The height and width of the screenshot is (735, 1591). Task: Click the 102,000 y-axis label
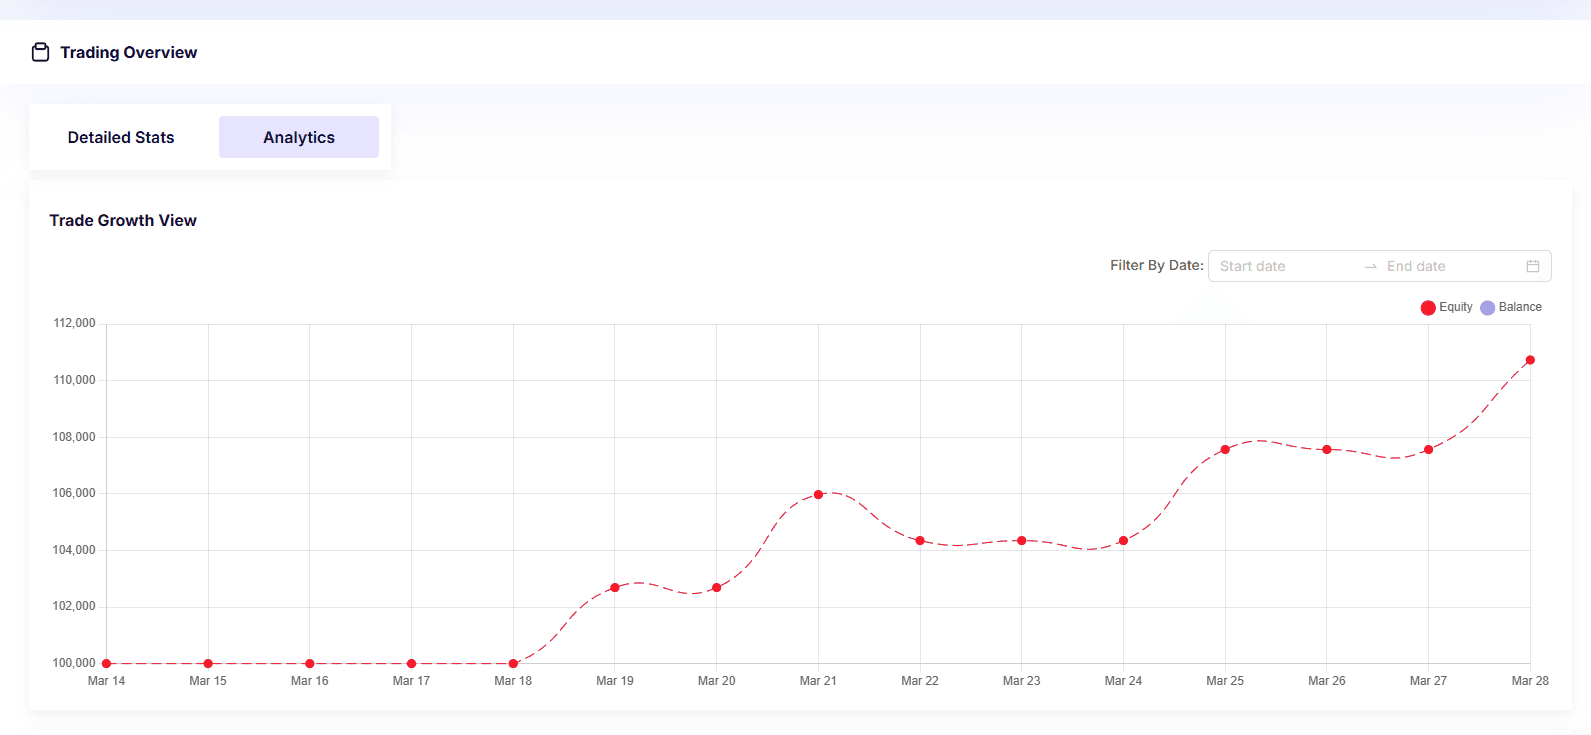(75, 606)
